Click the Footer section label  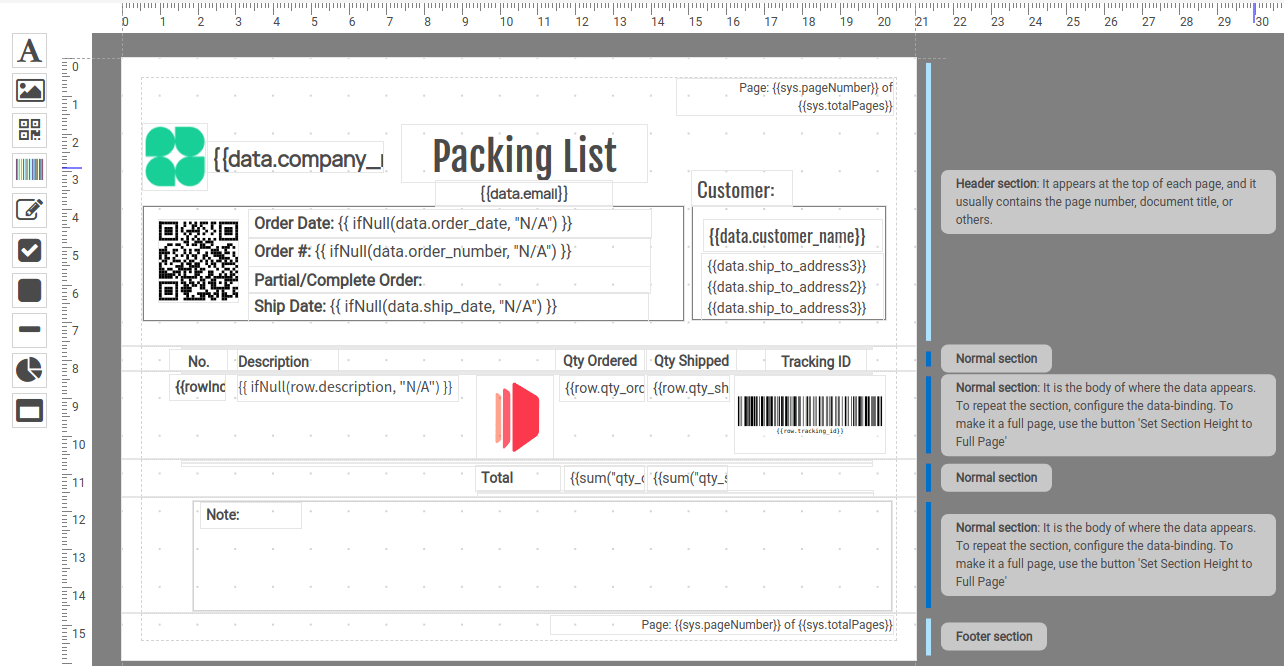pyautogui.click(x=994, y=637)
